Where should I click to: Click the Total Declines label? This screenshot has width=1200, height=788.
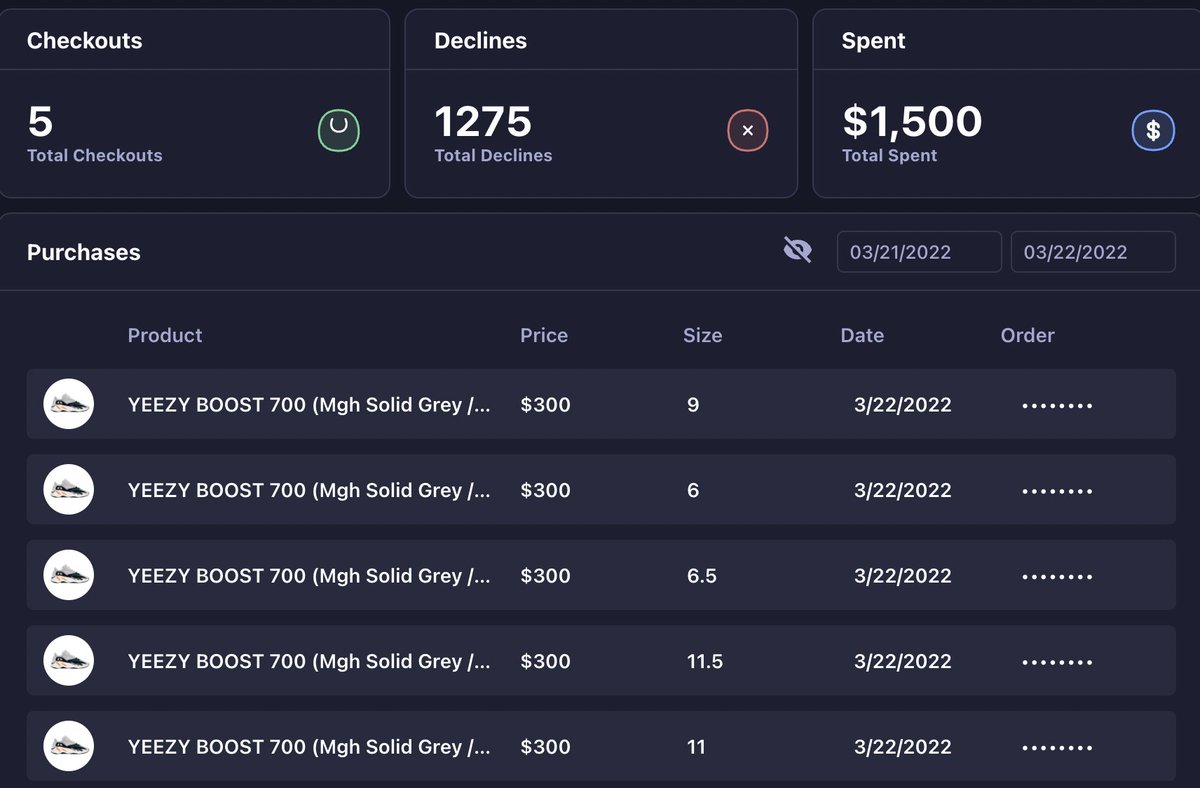click(493, 156)
